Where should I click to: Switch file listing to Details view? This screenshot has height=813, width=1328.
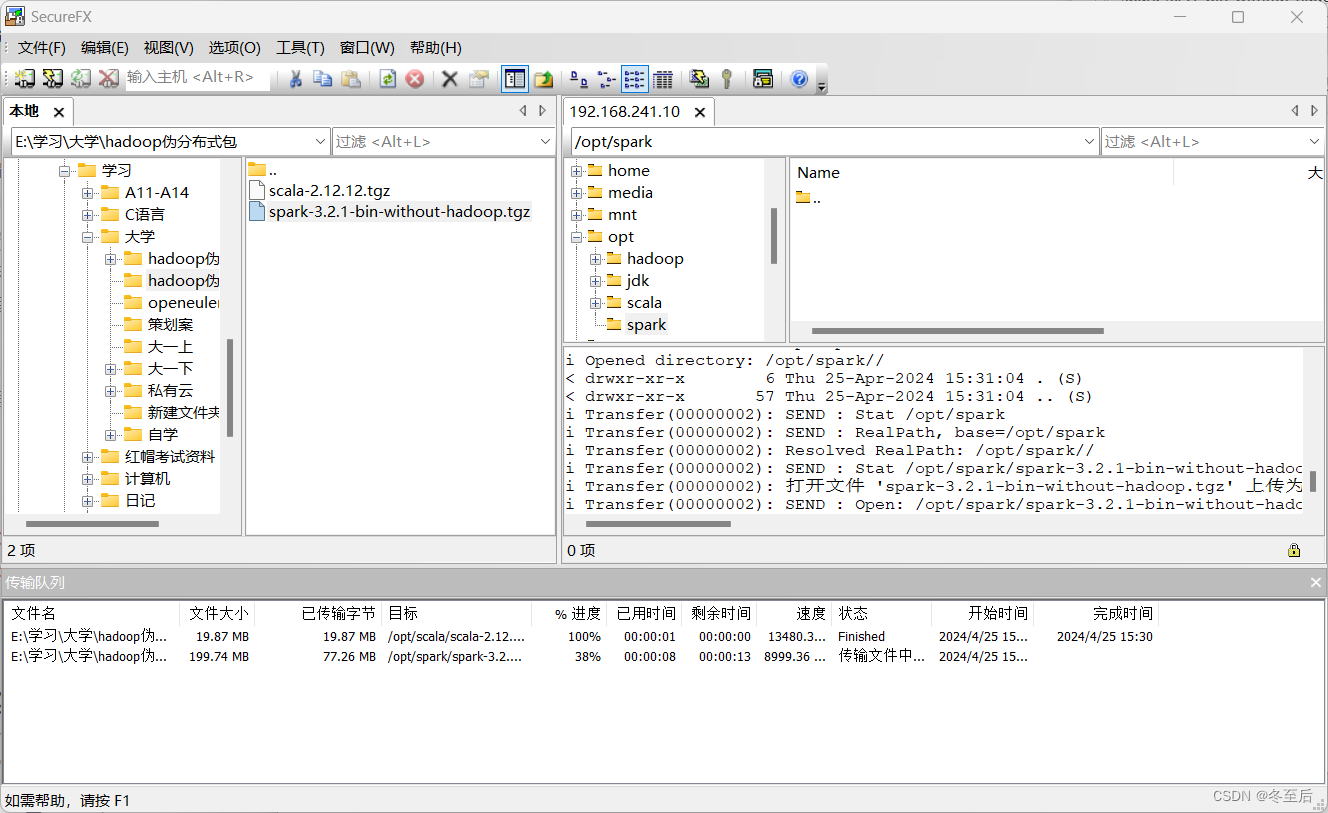[x=663, y=78]
